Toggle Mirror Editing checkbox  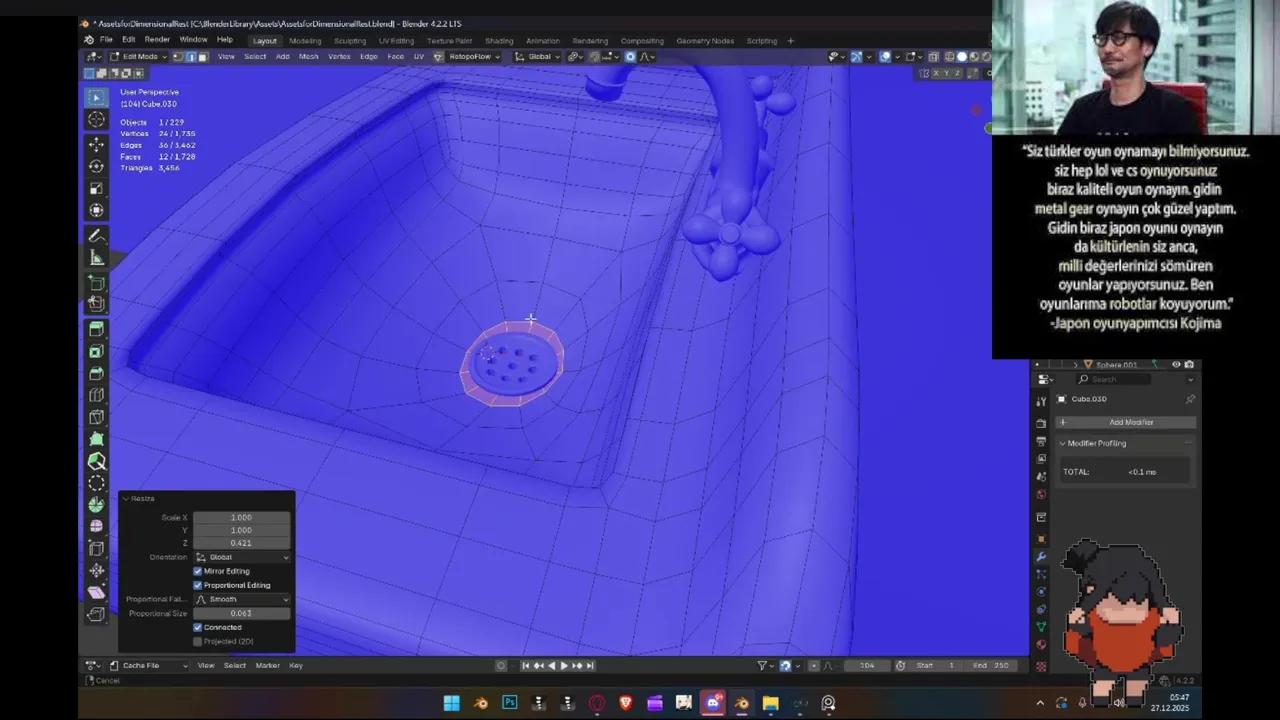(x=197, y=571)
